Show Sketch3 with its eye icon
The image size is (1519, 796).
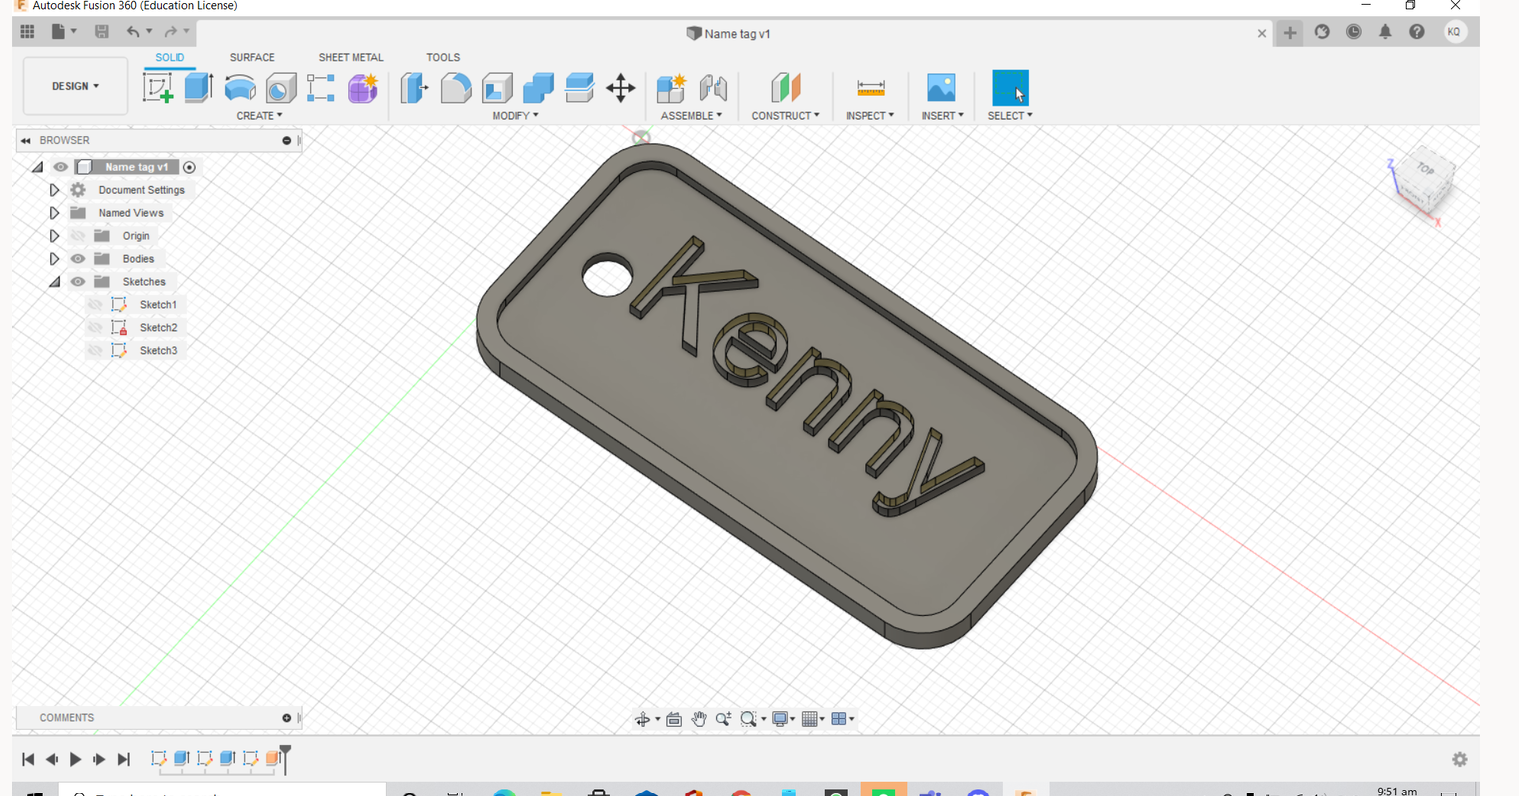[x=95, y=351]
